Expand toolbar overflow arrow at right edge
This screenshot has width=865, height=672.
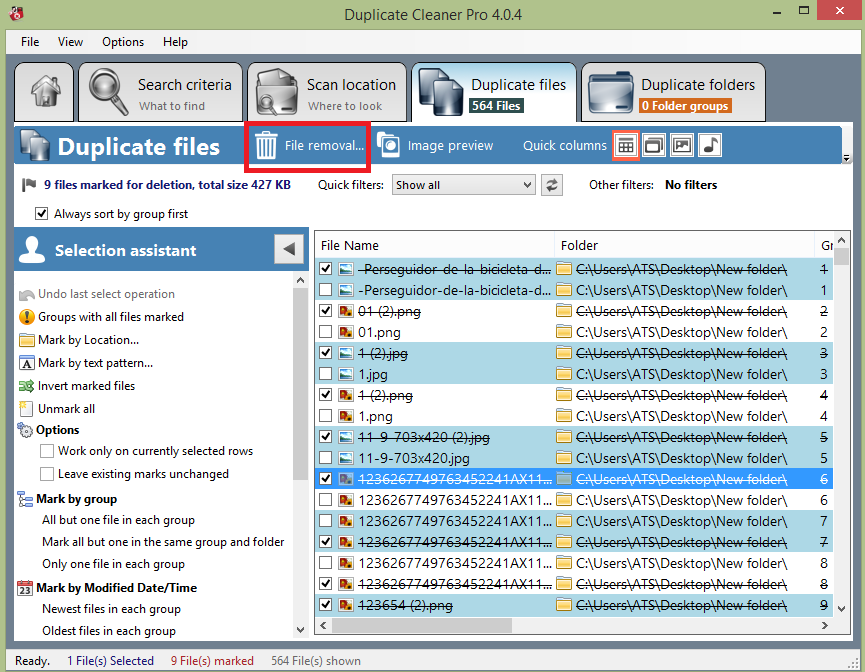pos(847,158)
